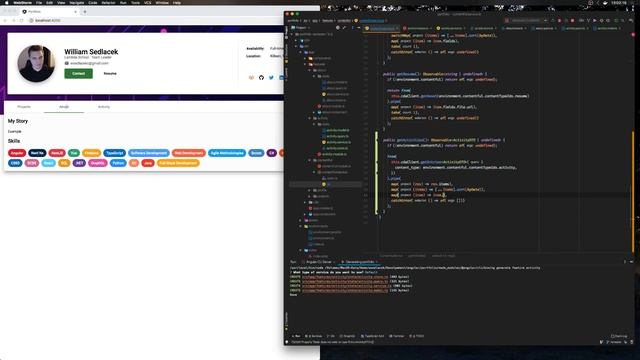Click William Sedlacek's profile photo
Screen dimensions: 640x360
pyautogui.click(x=36, y=63)
